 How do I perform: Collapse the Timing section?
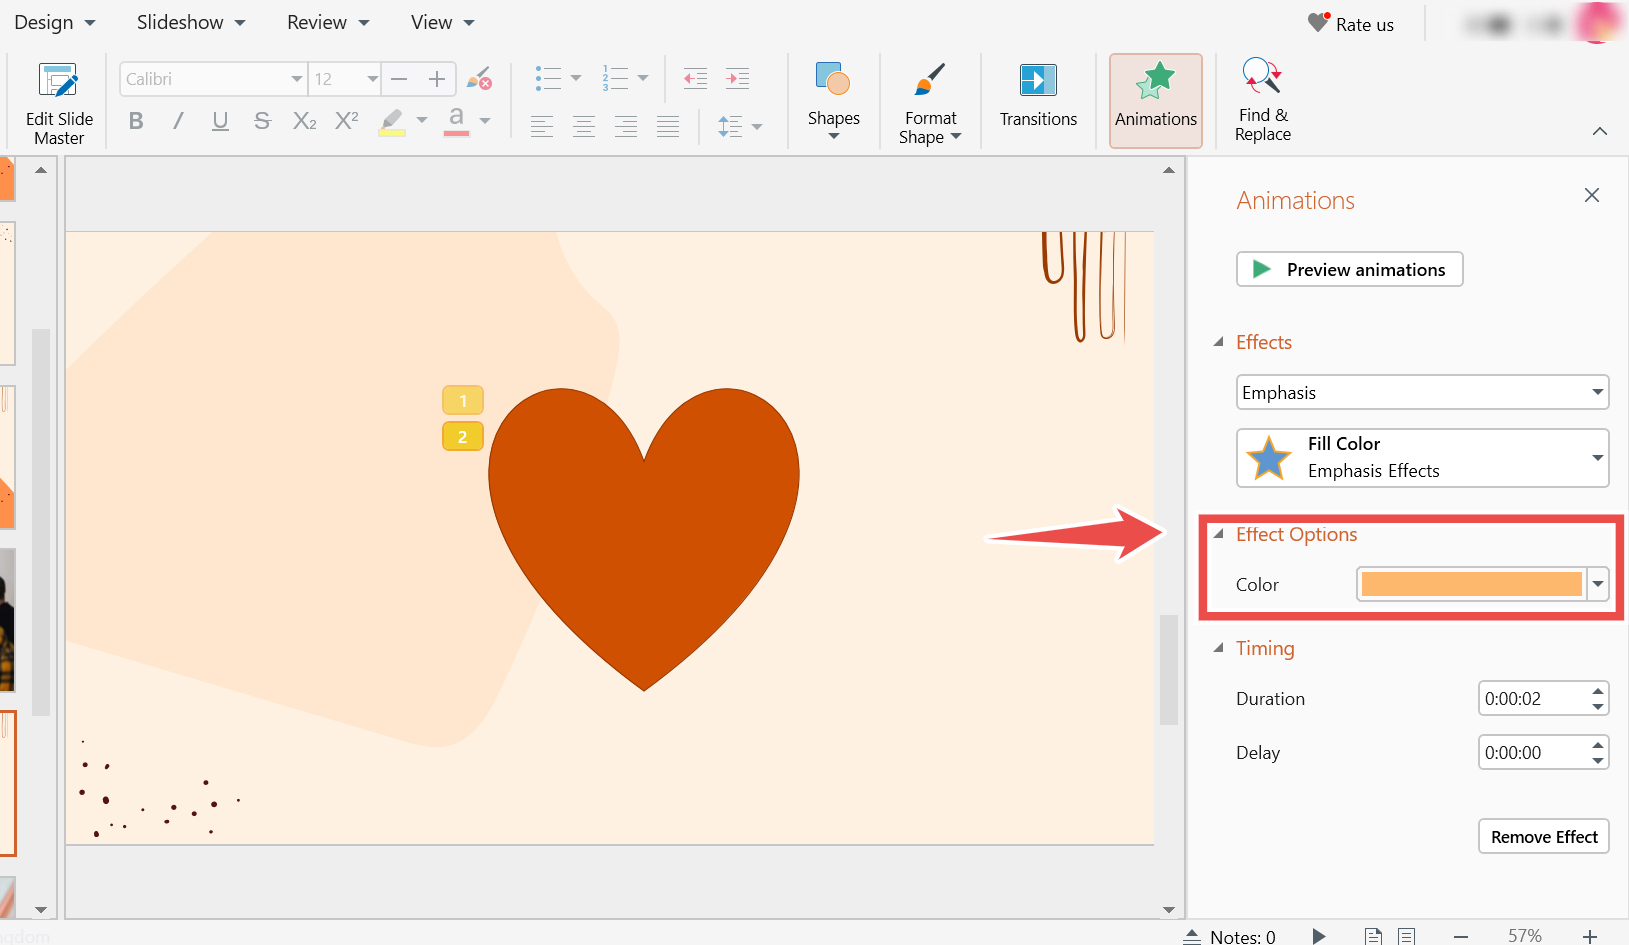click(x=1219, y=648)
